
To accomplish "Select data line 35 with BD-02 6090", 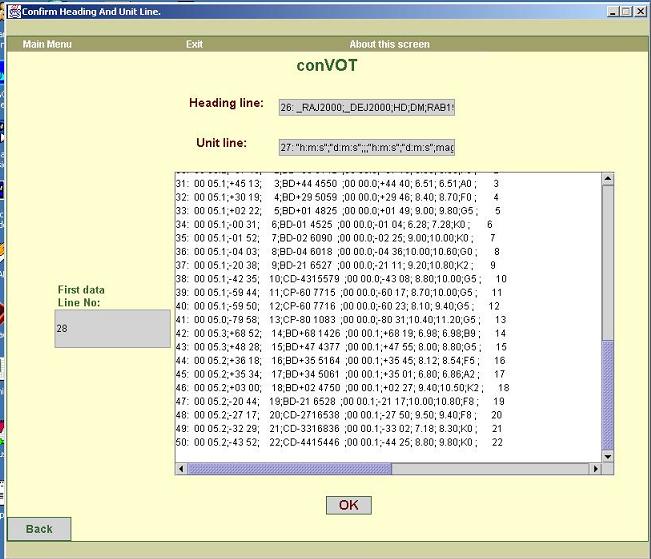I will point(335,238).
